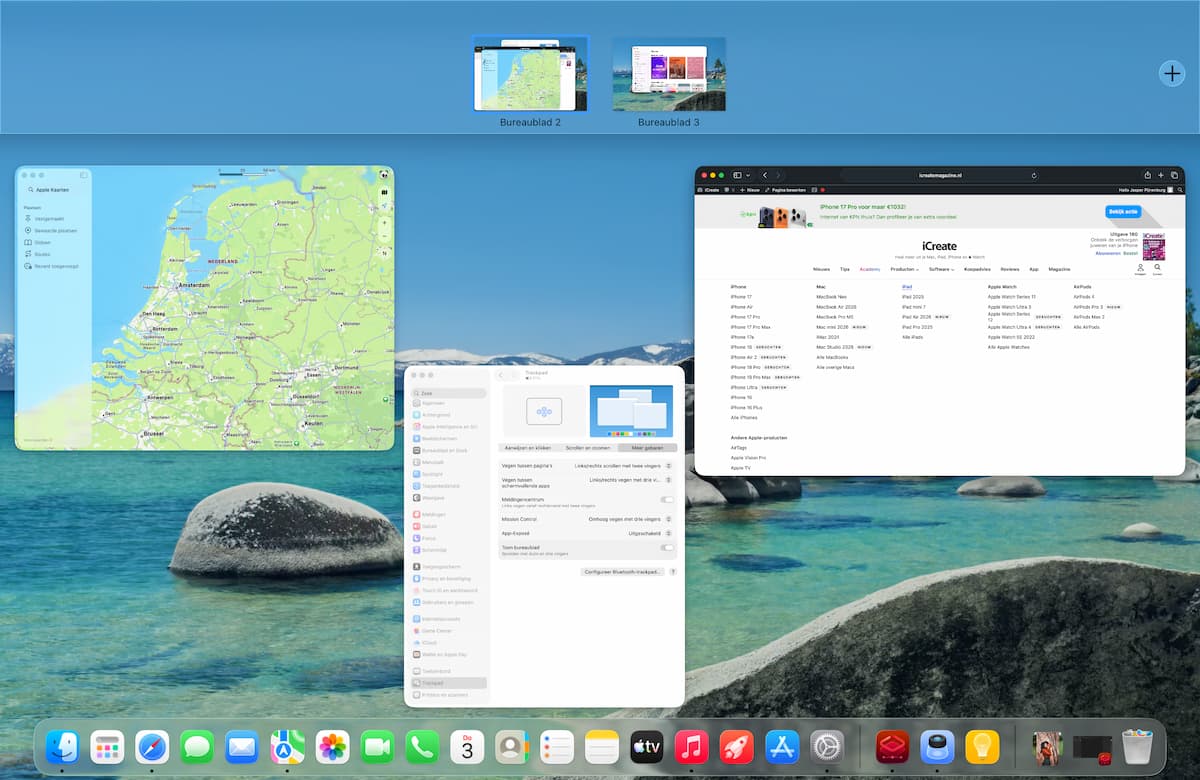
Task: Click Apple Kaarten search field in Maps
Action: click(52, 189)
